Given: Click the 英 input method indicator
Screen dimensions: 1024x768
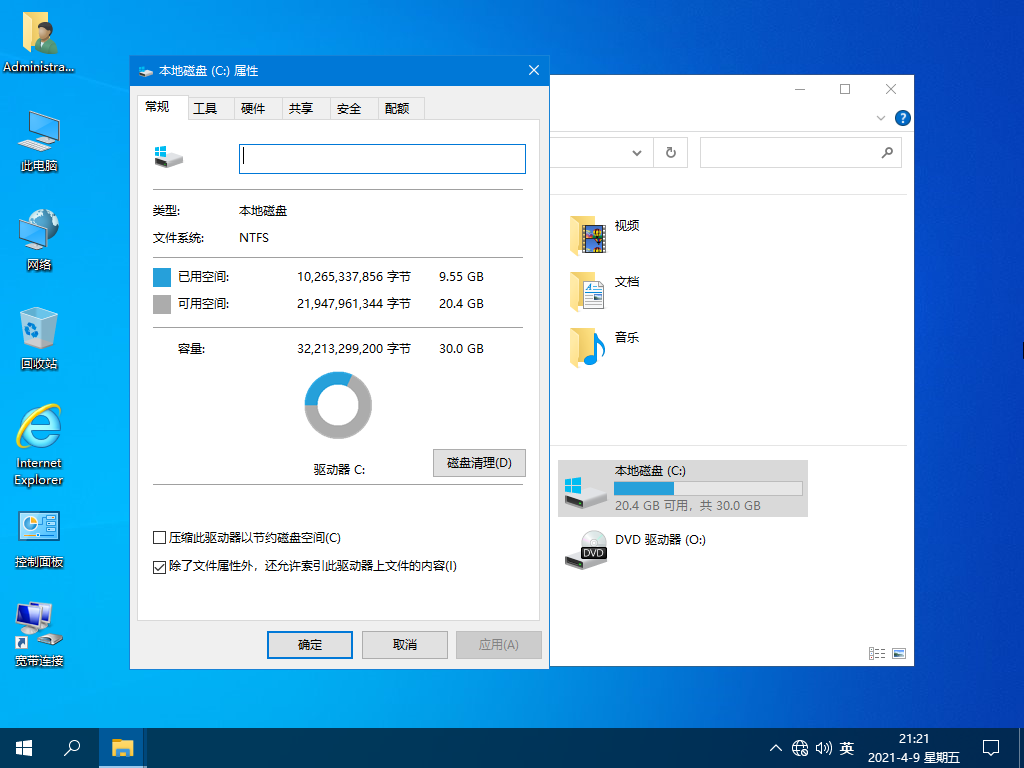Looking at the screenshot, I should [x=847, y=748].
